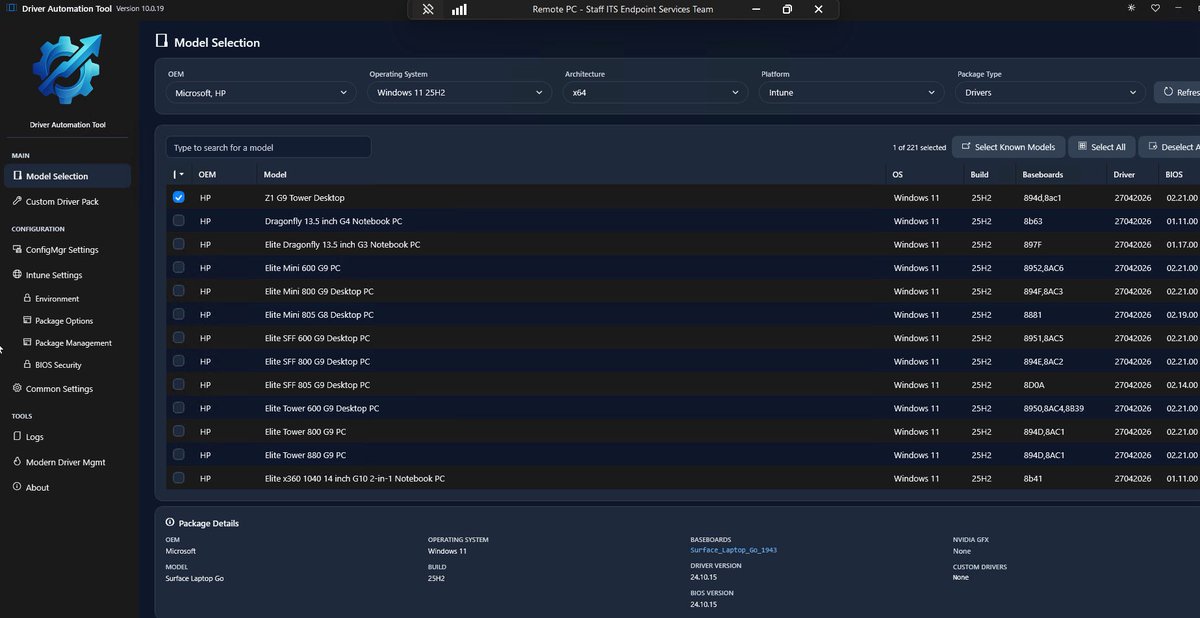Click the Surface_Laptop_Go_1943 baseboard link
The image size is (1200, 618).
coord(733,551)
